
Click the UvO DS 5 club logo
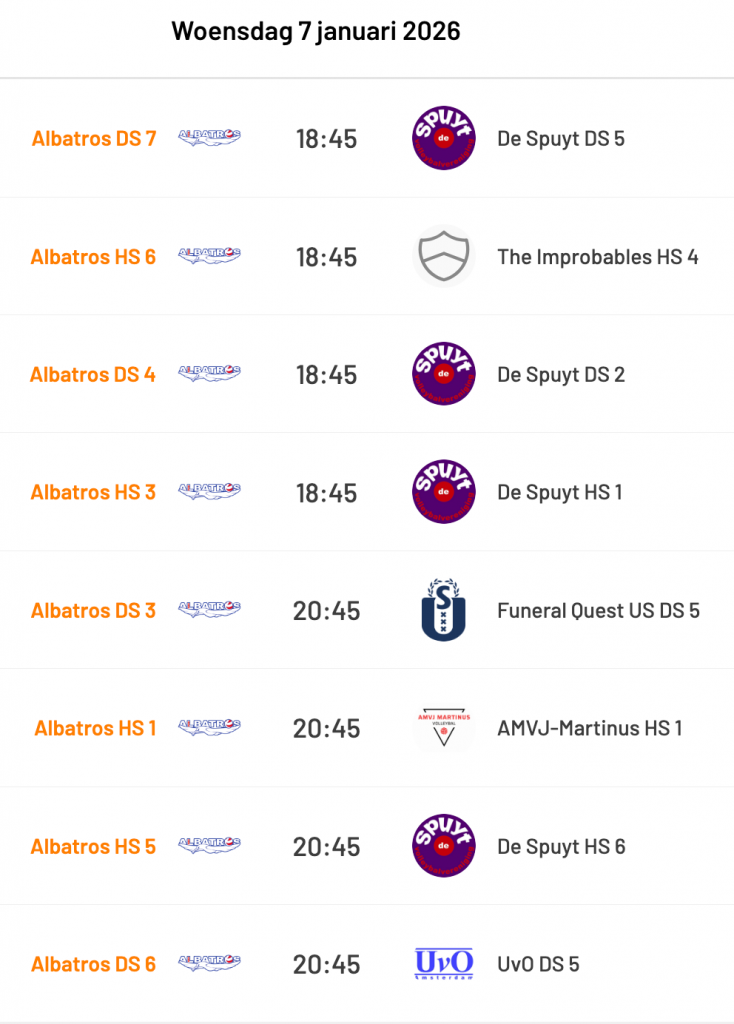click(x=443, y=964)
